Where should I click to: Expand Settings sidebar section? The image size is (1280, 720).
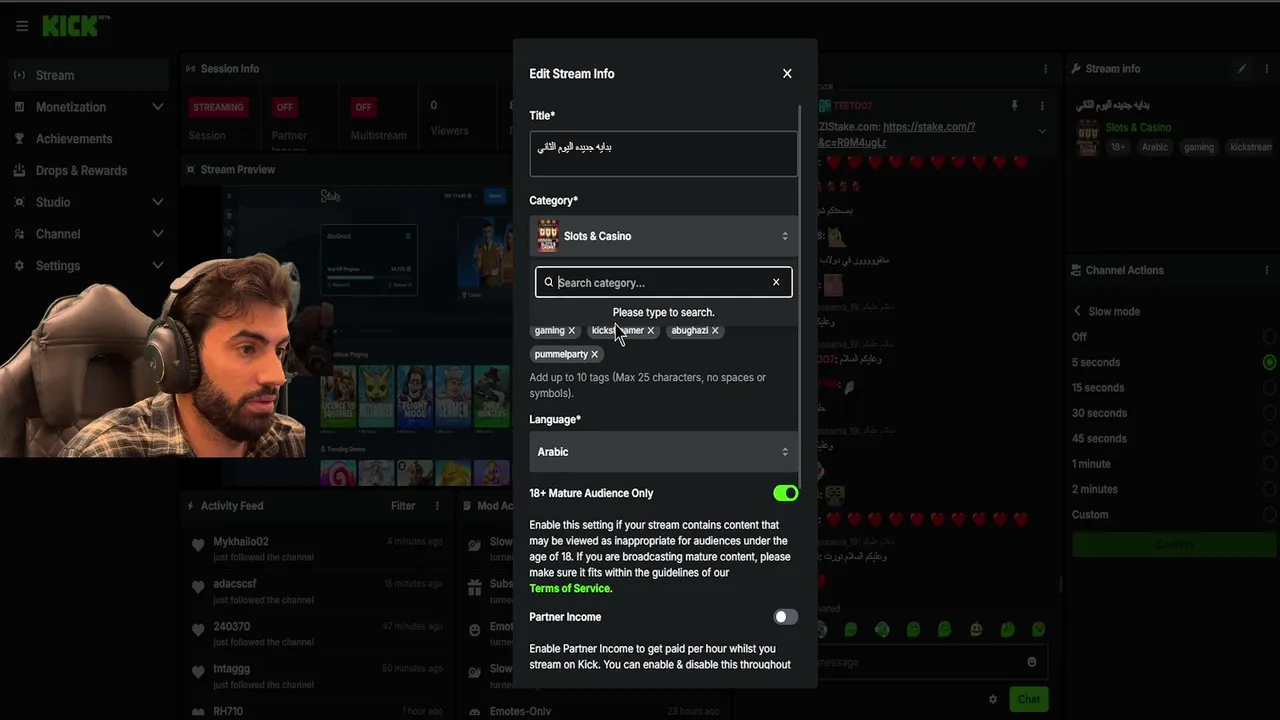[157, 266]
